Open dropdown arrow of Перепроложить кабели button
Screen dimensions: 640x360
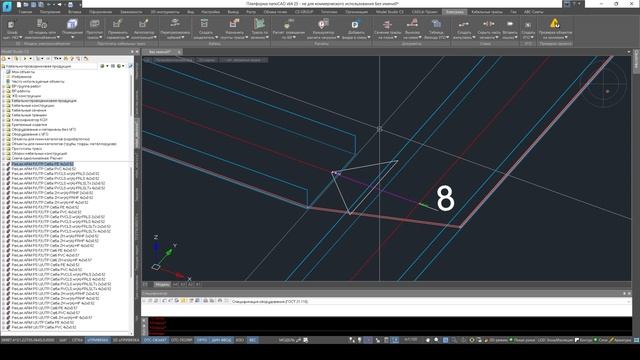(182, 37)
